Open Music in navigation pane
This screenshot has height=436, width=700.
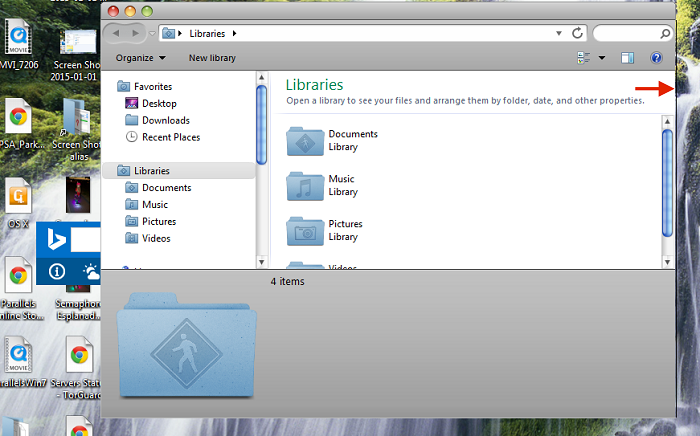coord(146,205)
